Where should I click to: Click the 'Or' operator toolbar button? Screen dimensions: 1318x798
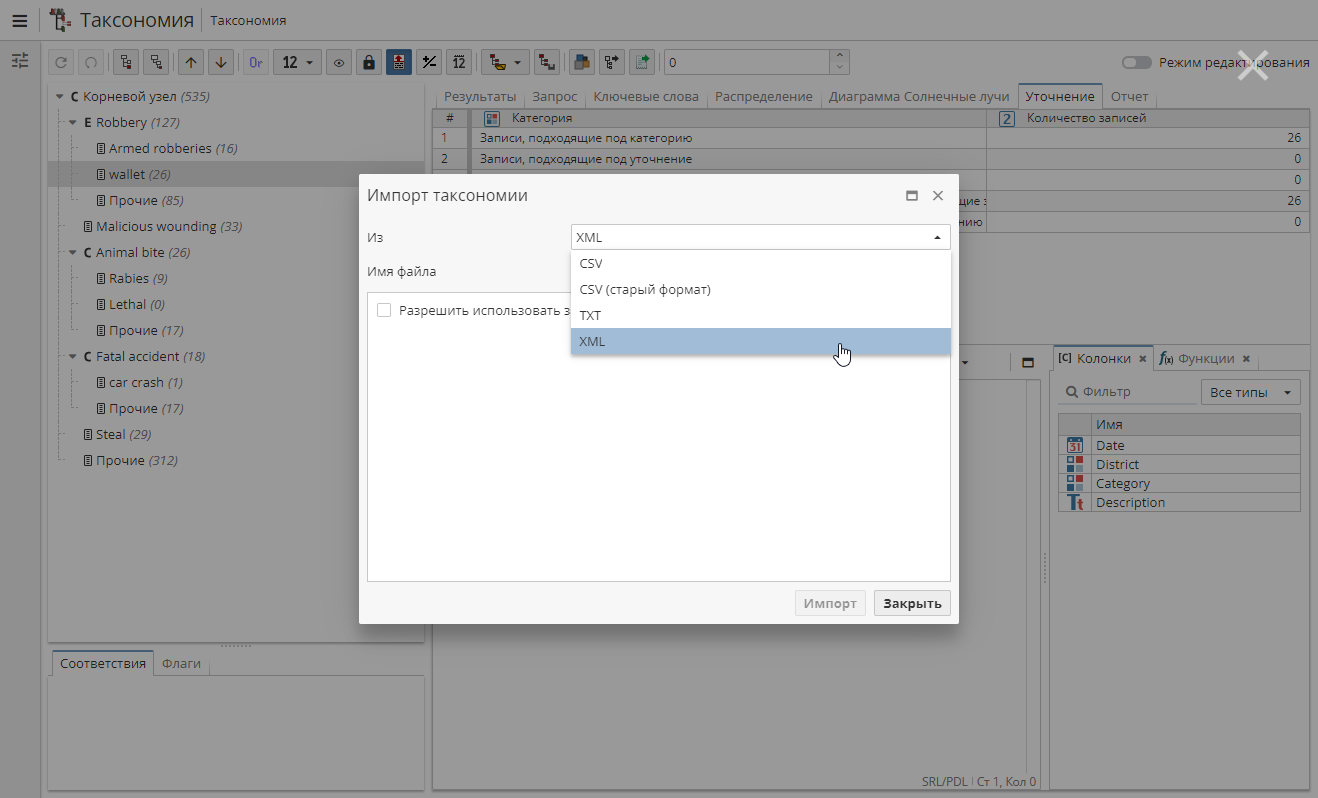point(256,62)
